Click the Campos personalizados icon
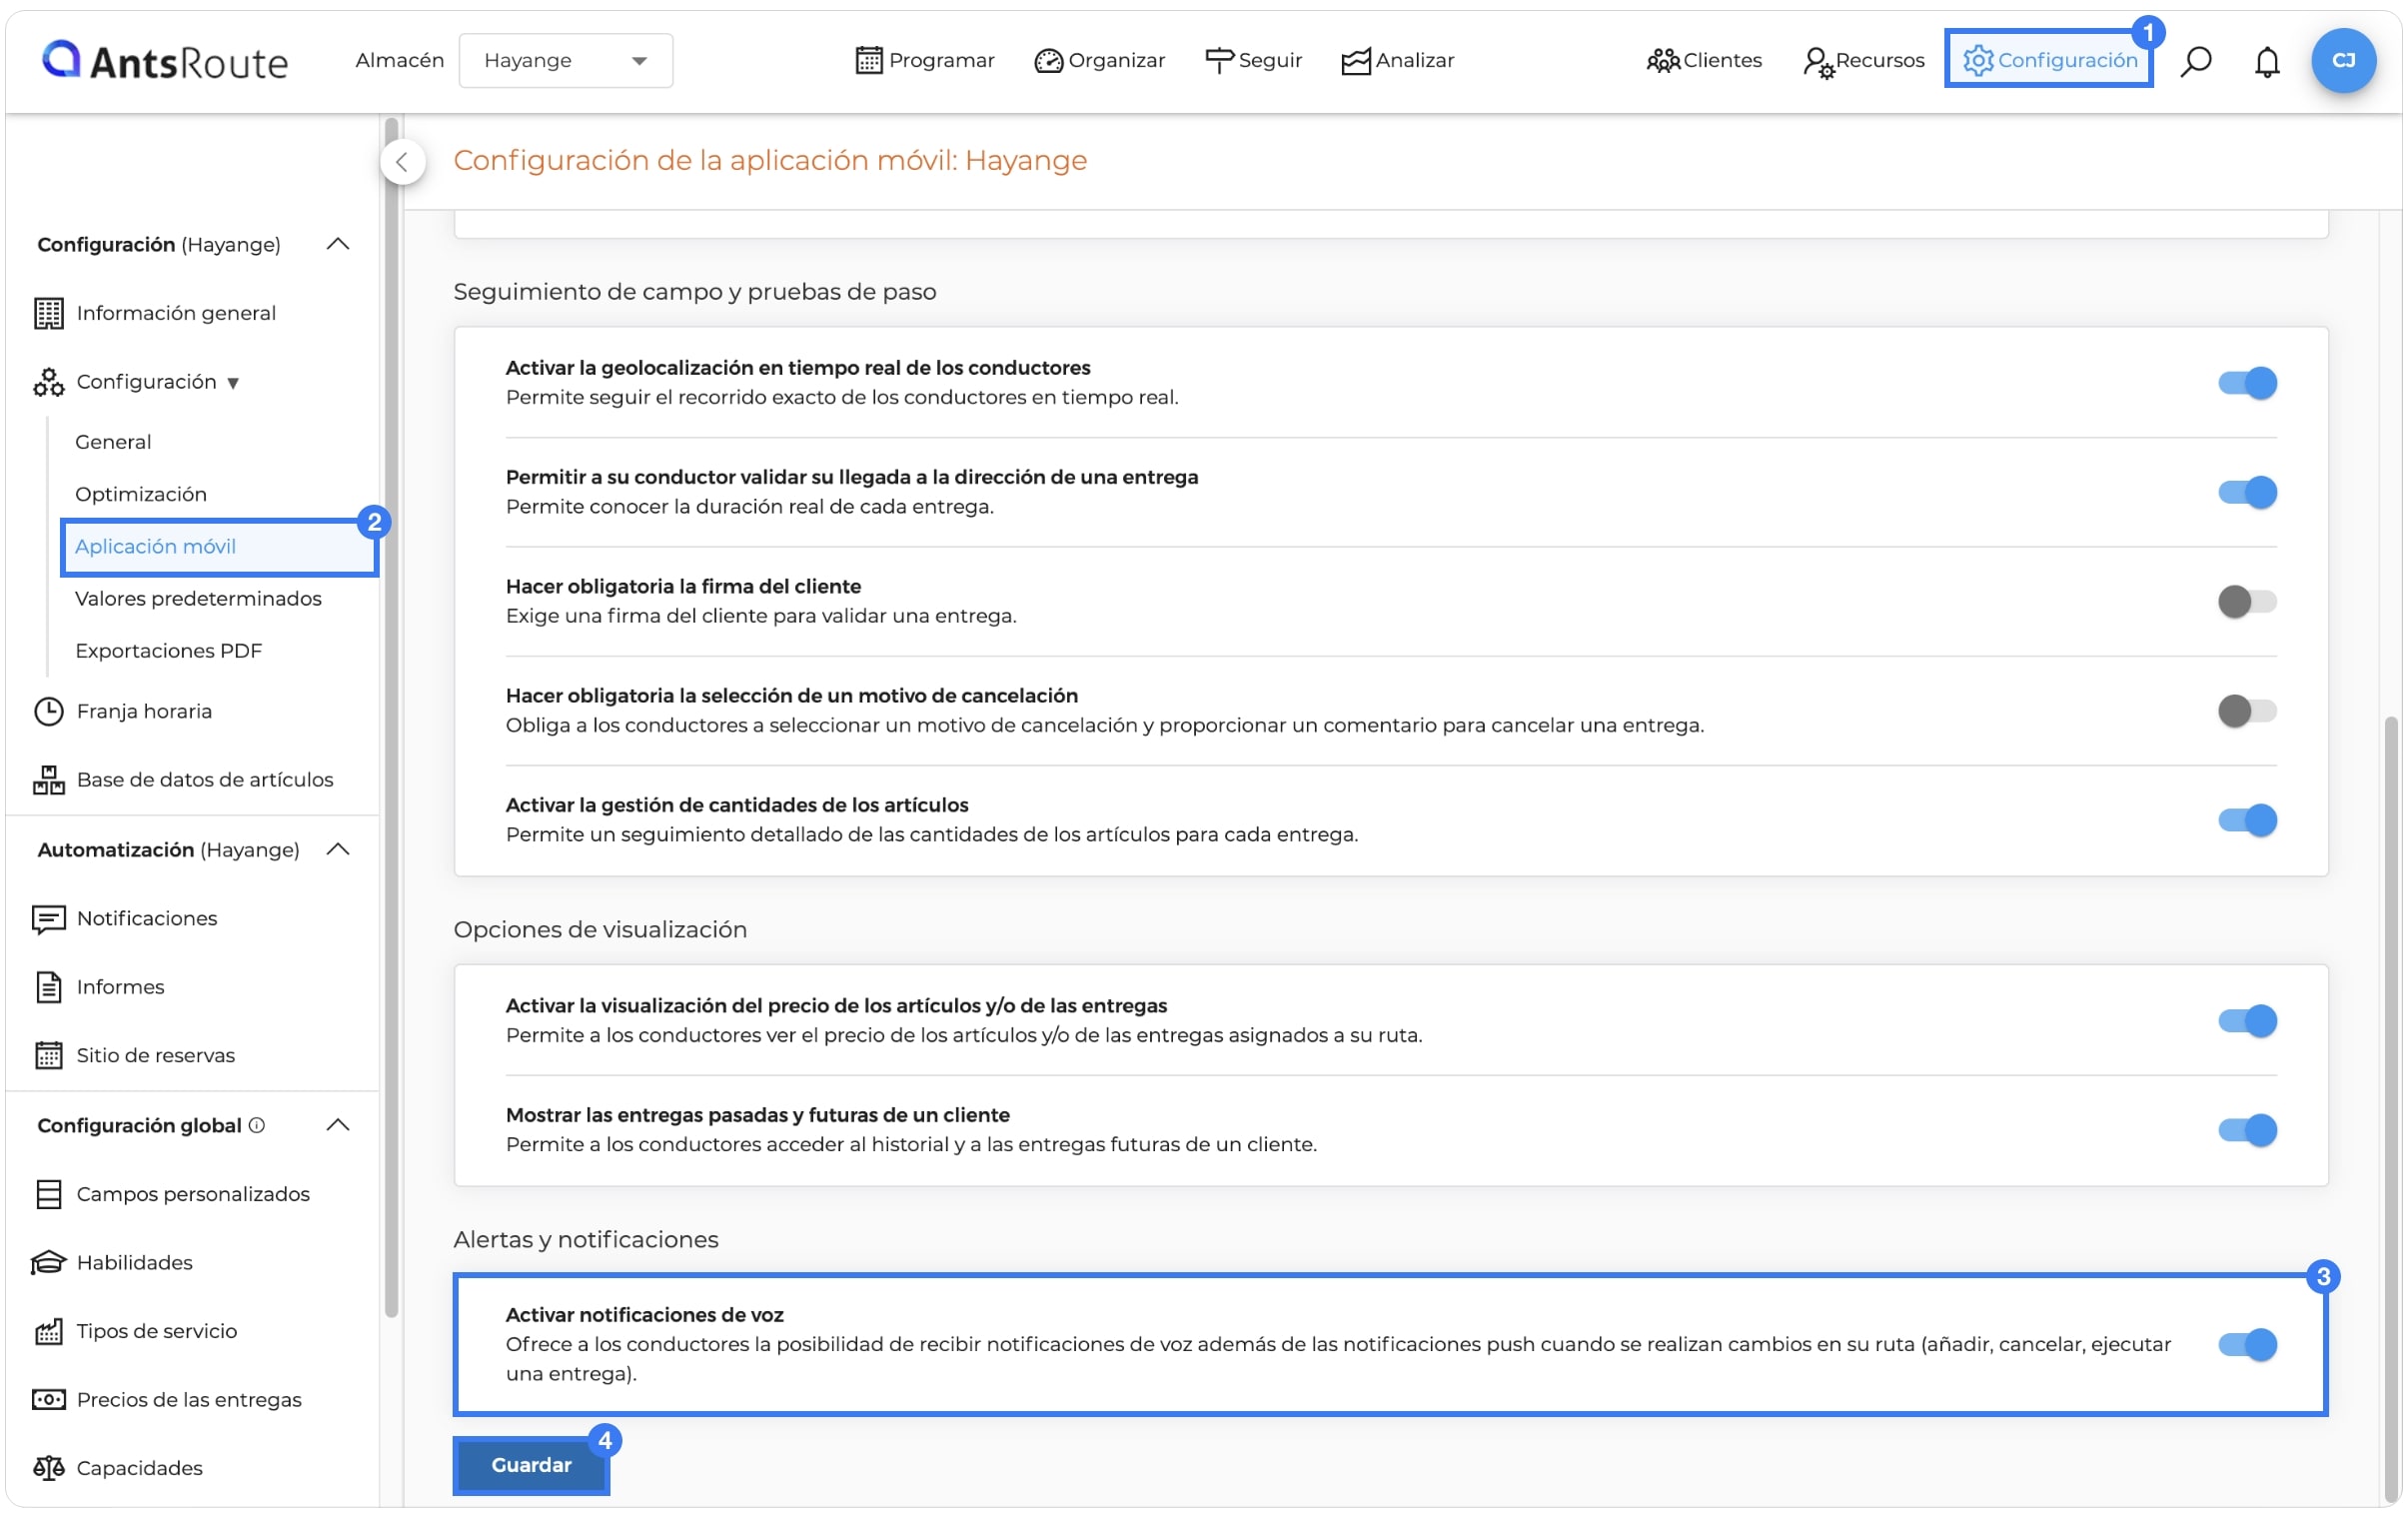Screen dimensions: 2408x1516 [48, 1193]
